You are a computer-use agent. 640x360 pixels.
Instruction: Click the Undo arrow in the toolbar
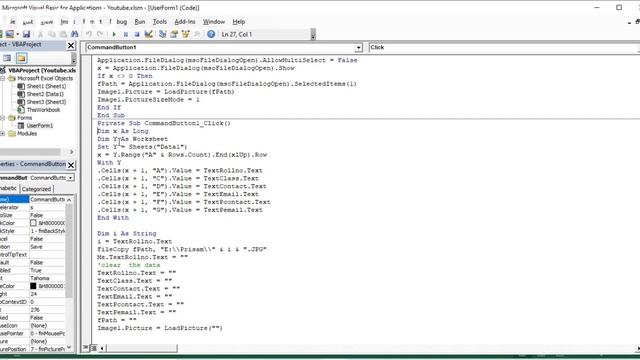tap(89, 34)
